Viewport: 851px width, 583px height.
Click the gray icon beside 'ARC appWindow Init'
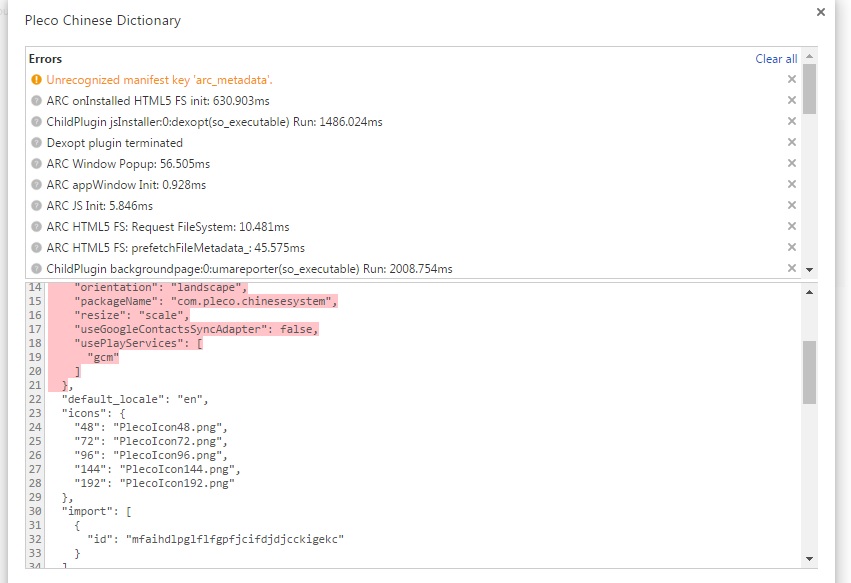tap(36, 185)
